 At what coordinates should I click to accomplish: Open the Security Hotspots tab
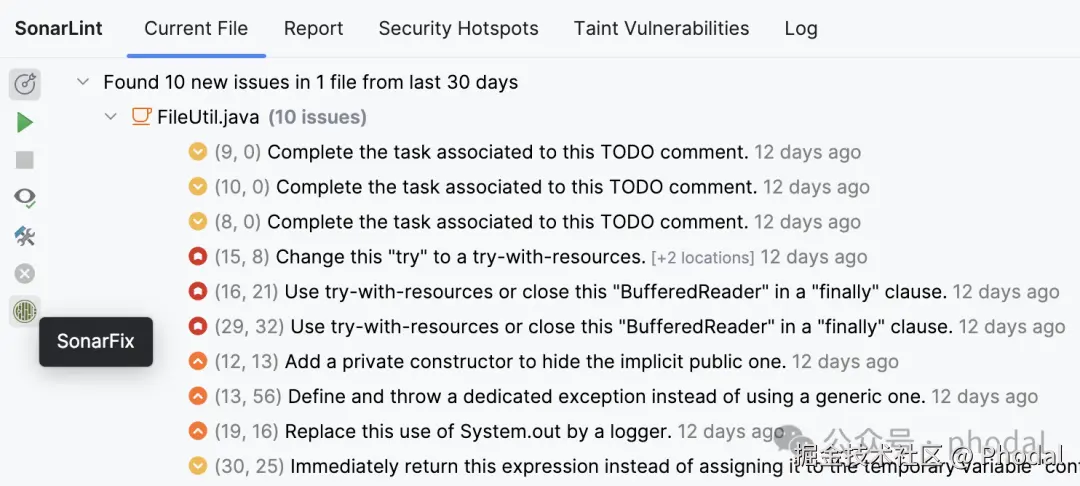point(458,28)
